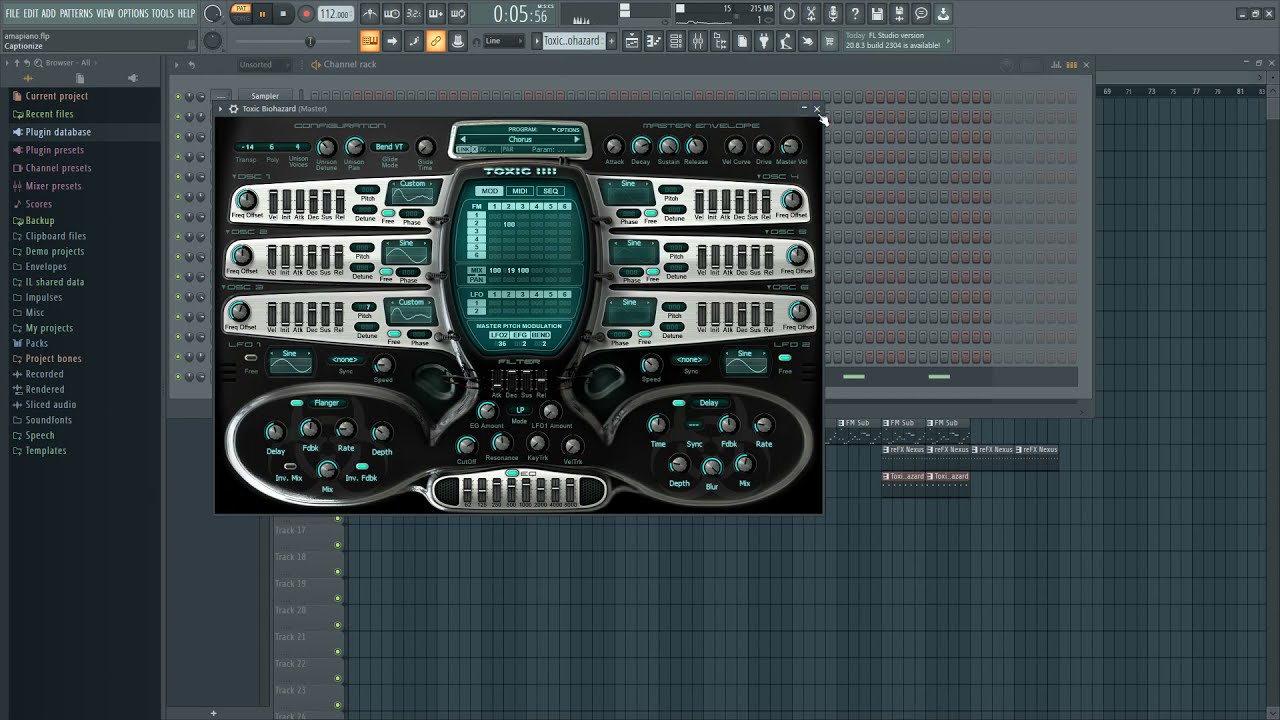This screenshot has width=1280, height=720.
Task: Open Plugin database in browser
Action: point(58,132)
